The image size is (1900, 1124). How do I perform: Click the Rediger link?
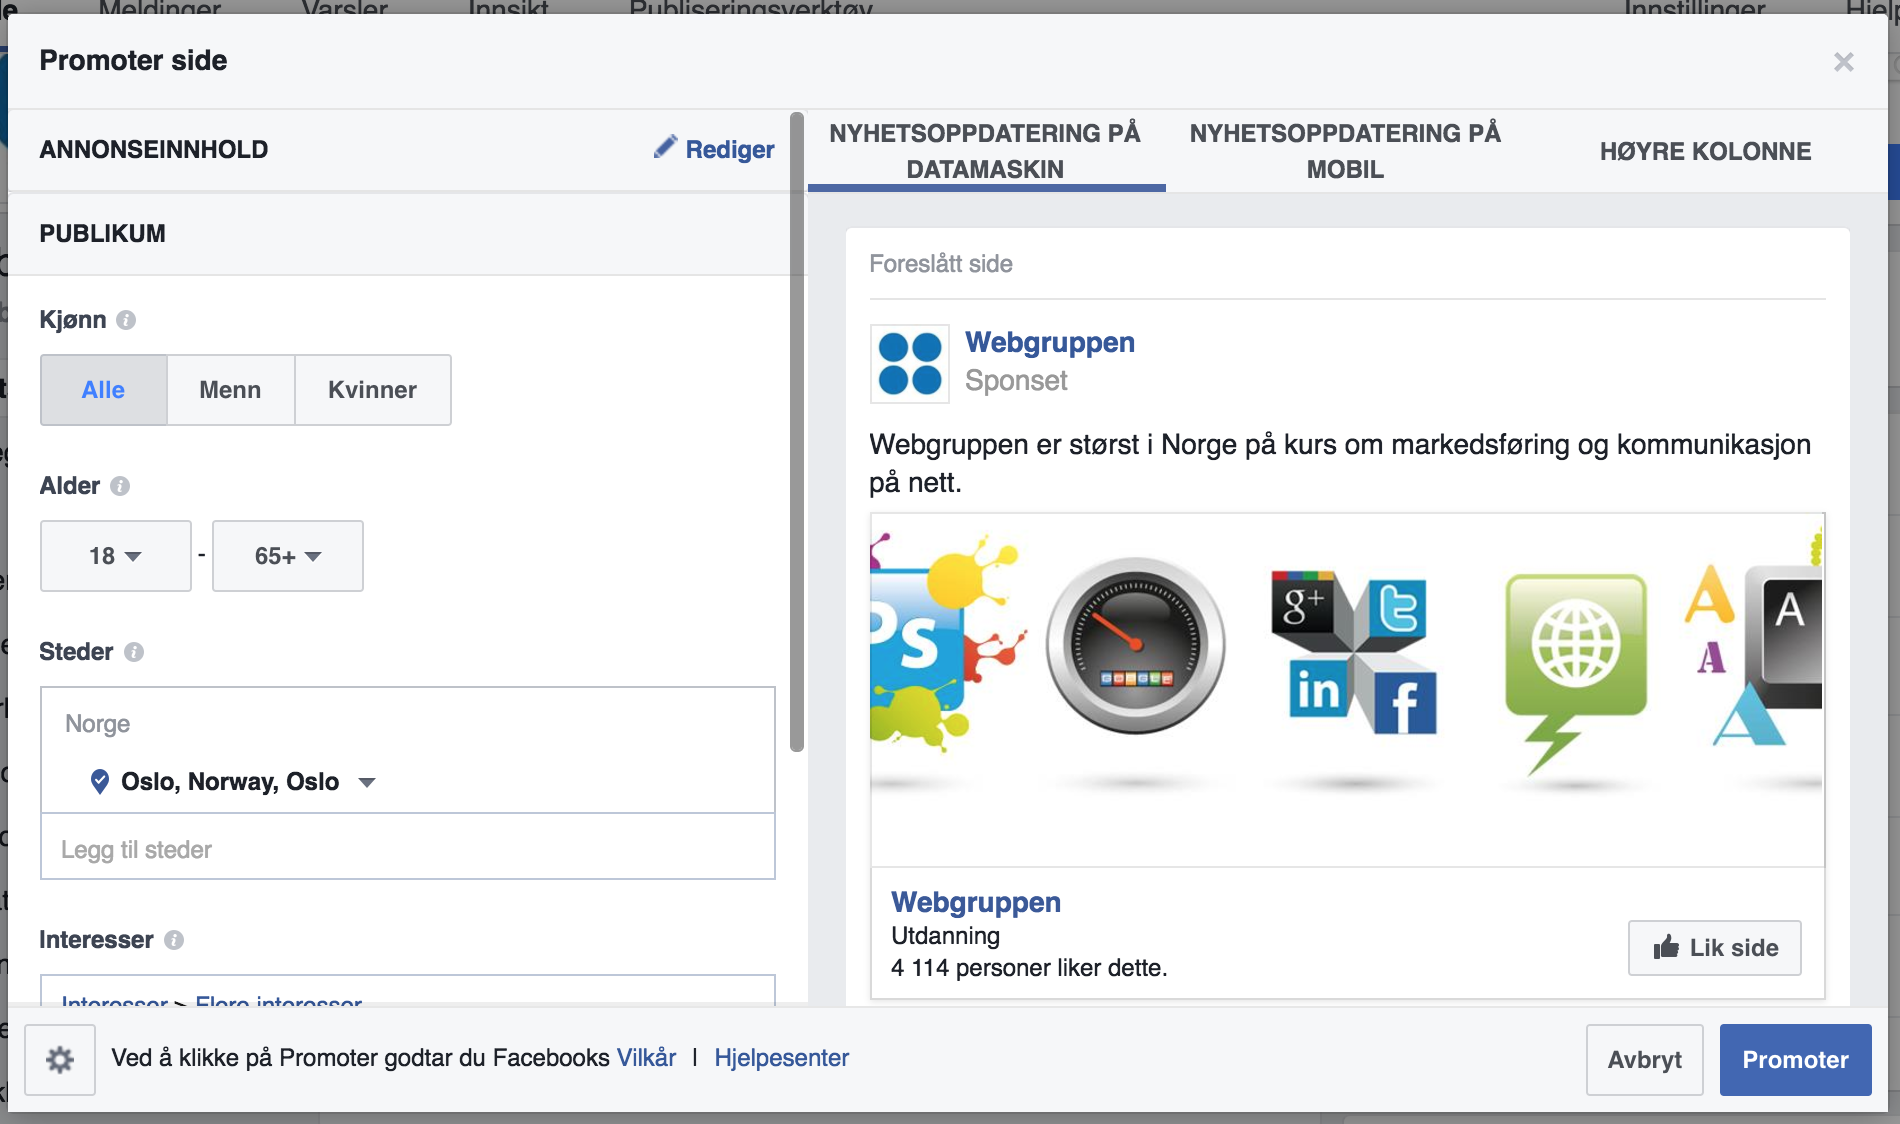pos(730,149)
